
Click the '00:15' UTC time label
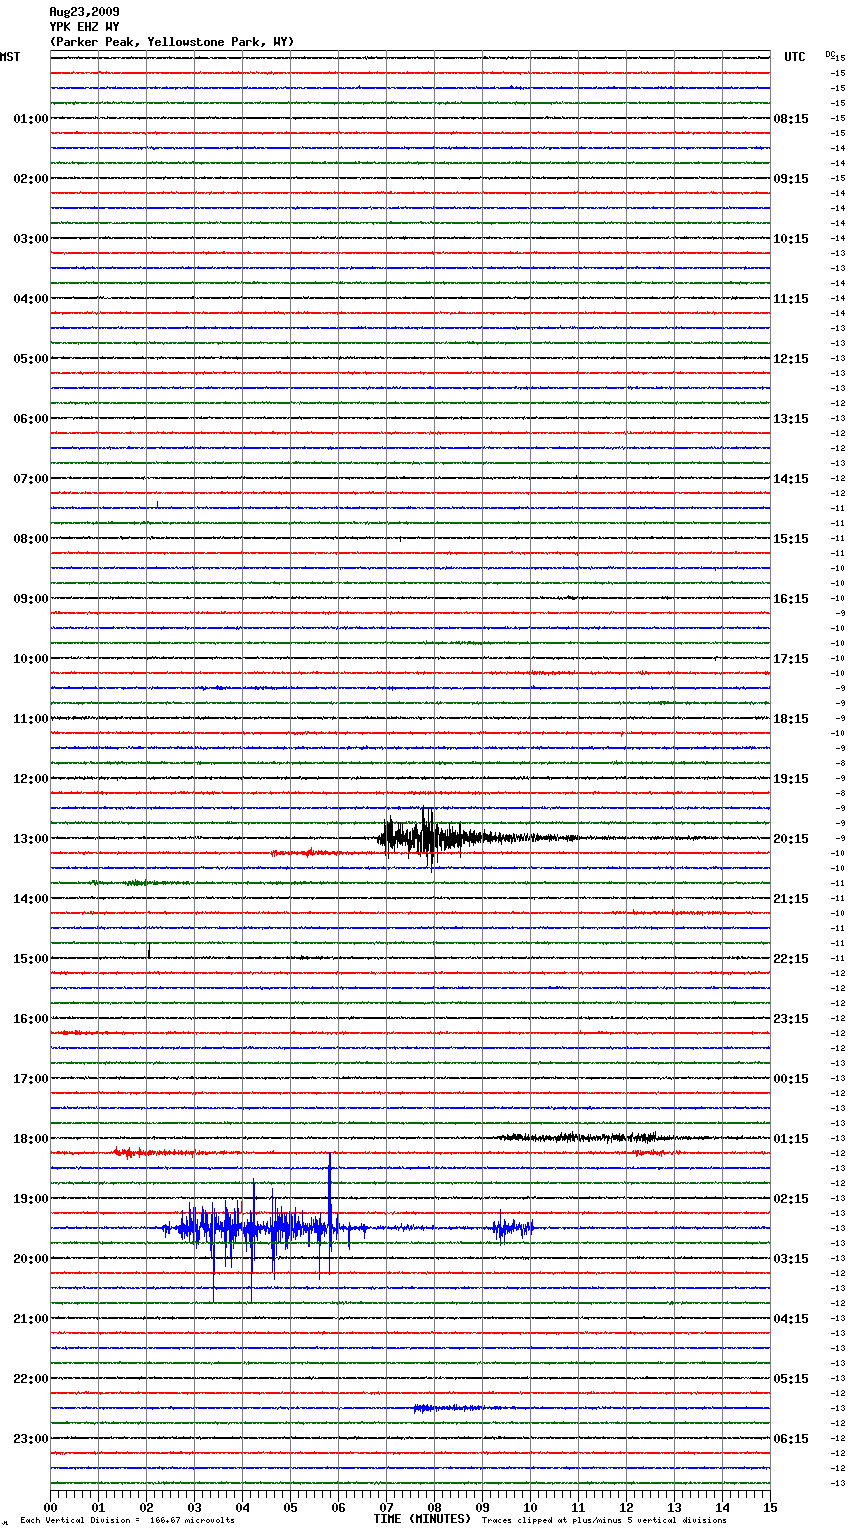click(x=791, y=1079)
